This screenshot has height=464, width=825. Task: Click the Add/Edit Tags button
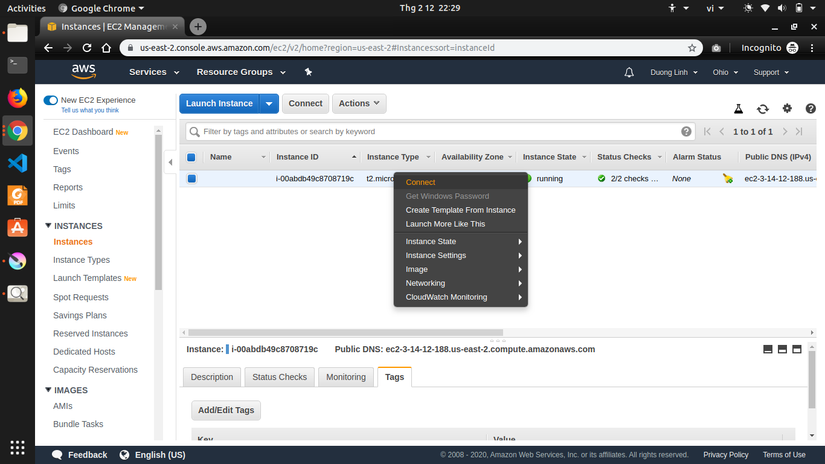[x=226, y=410]
